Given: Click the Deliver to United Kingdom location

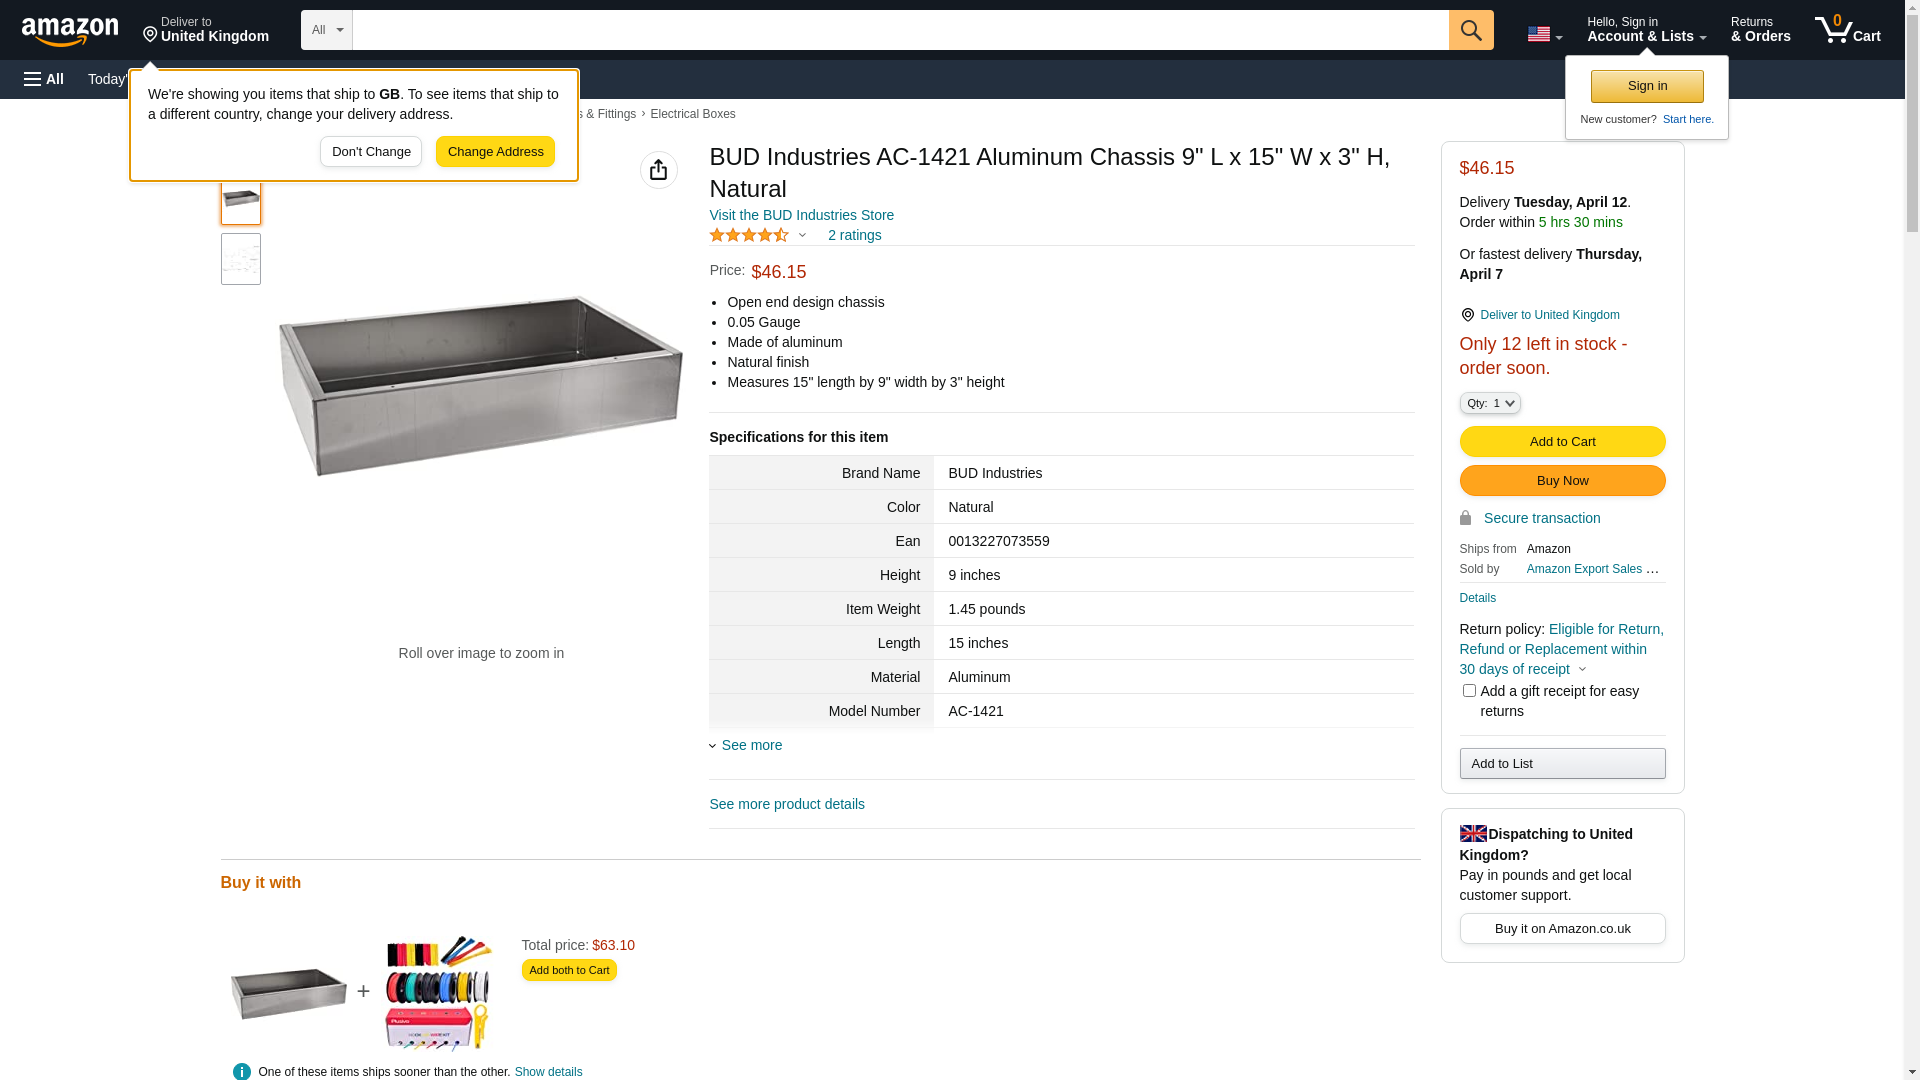Looking at the screenshot, I should pos(206,30).
